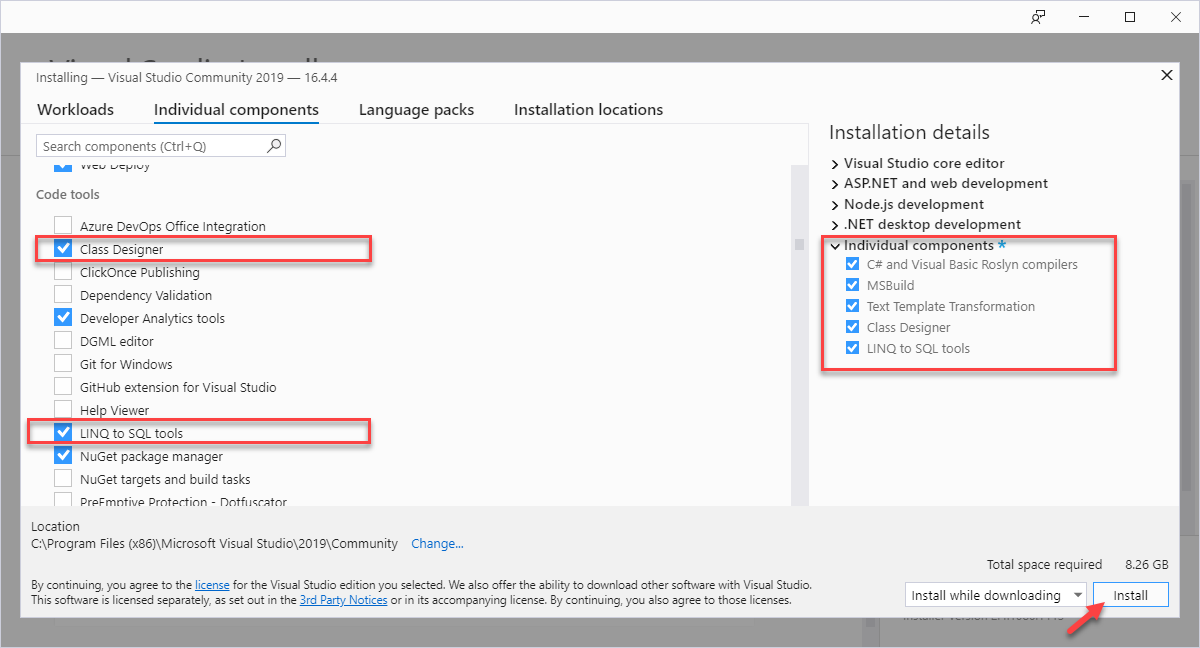
Task: Uncheck C# and Visual Basic Roslyn compilers
Action: [x=852, y=264]
